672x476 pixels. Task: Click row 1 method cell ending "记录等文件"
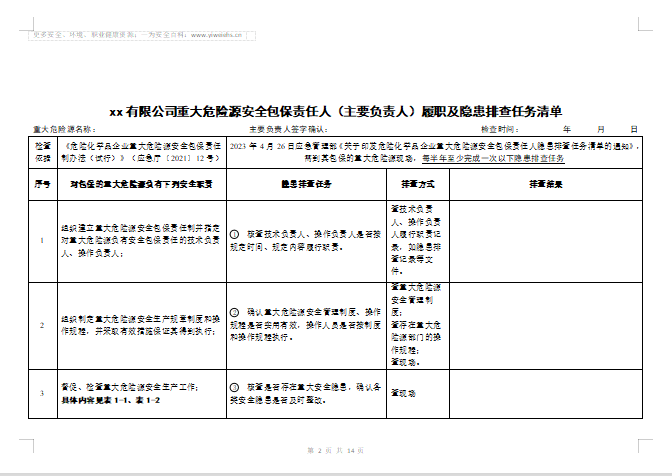[416, 240]
